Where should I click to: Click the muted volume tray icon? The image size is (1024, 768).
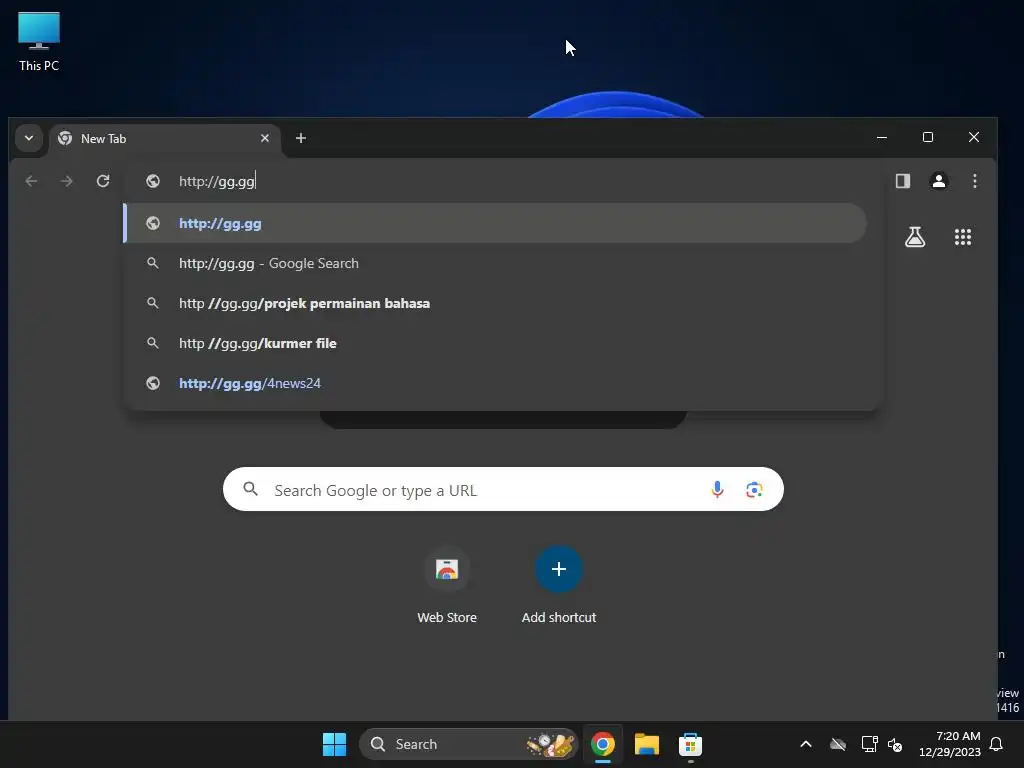pyautogui.click(x=895, y=744)
